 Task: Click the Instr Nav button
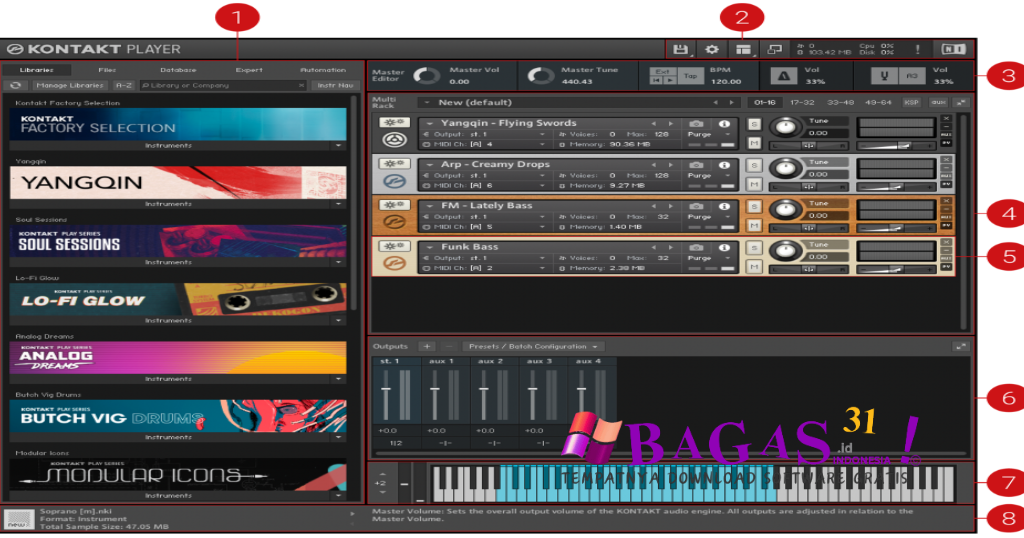tap(336, 86)
